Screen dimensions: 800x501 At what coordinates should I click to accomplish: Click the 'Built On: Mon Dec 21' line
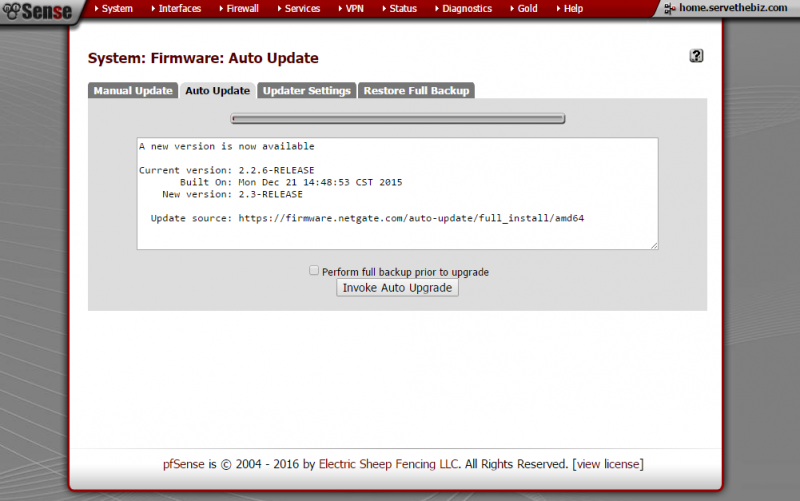coord(291,182)
